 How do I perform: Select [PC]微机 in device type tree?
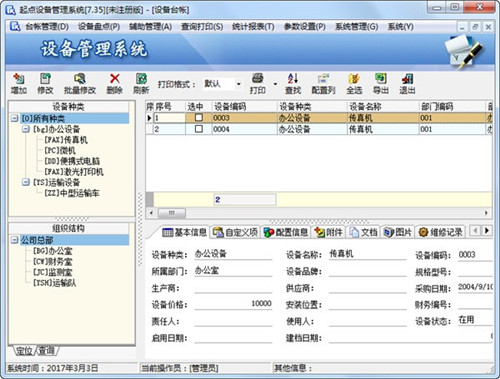click(60, 150)
